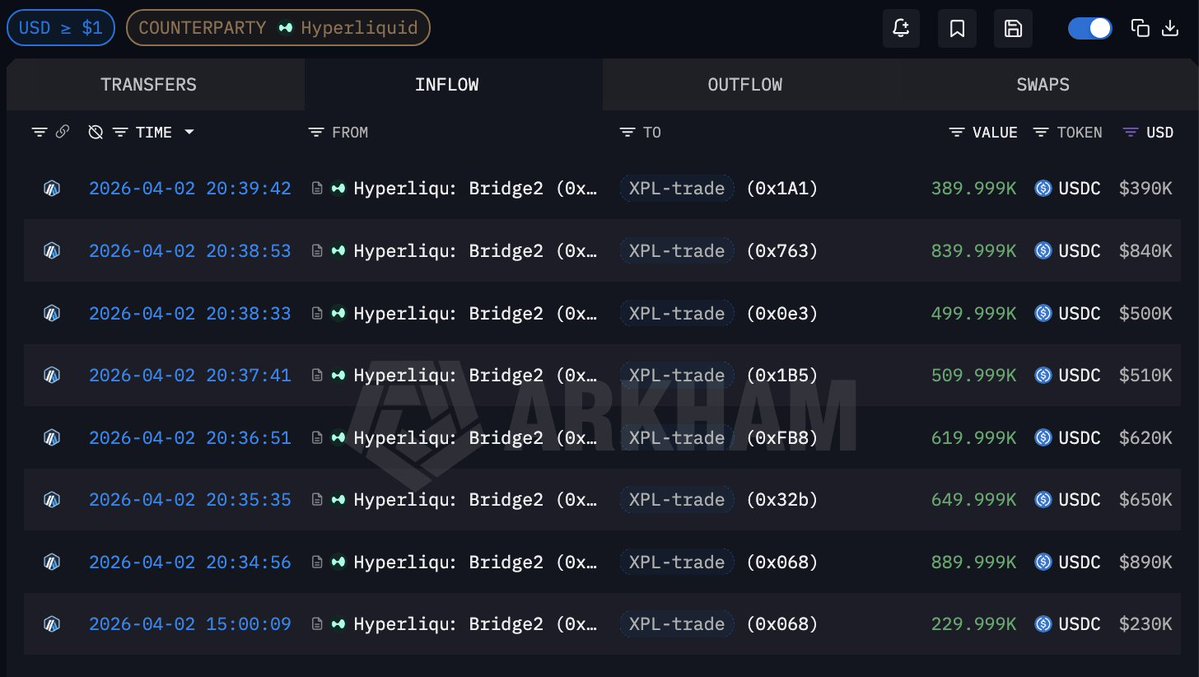Image resolution: width=1199 pixels, height=677 pixels.
Task: Click the value 389.999K
Action: [973, 188]
